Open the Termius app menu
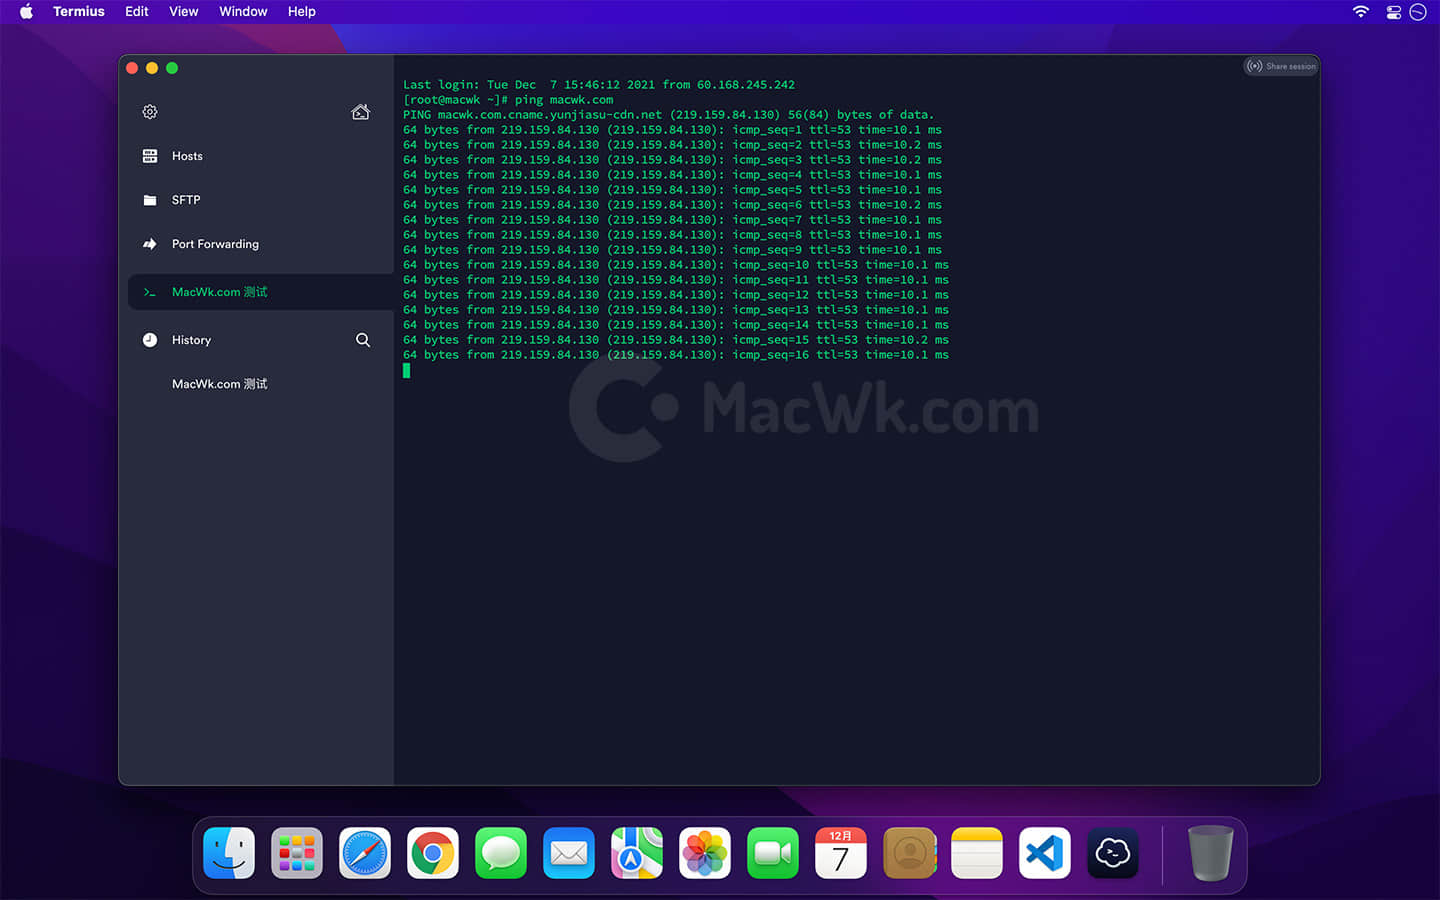The height and width of the screenshot is (900, 1440). (79, 12)
